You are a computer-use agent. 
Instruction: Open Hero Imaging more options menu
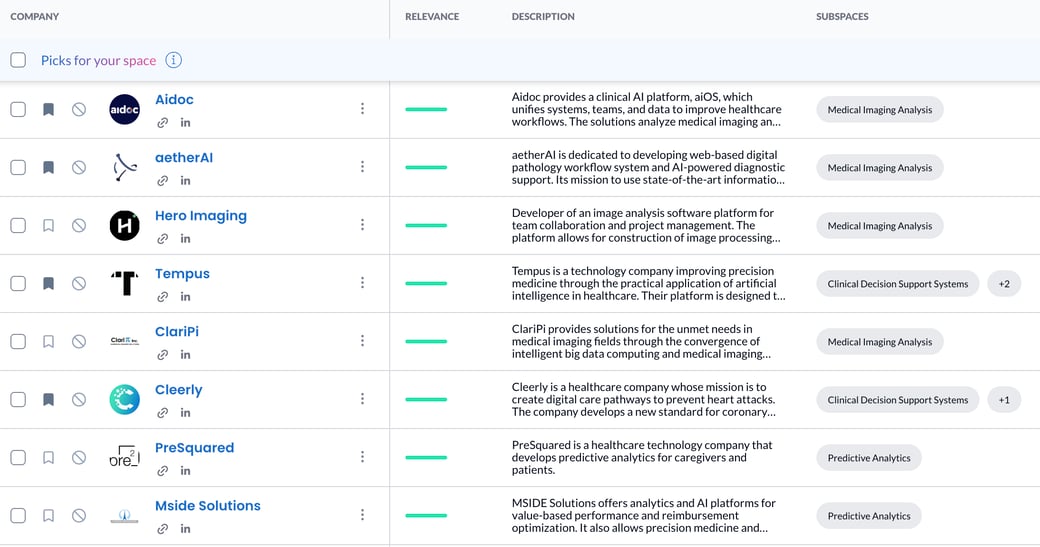(362, 224)
